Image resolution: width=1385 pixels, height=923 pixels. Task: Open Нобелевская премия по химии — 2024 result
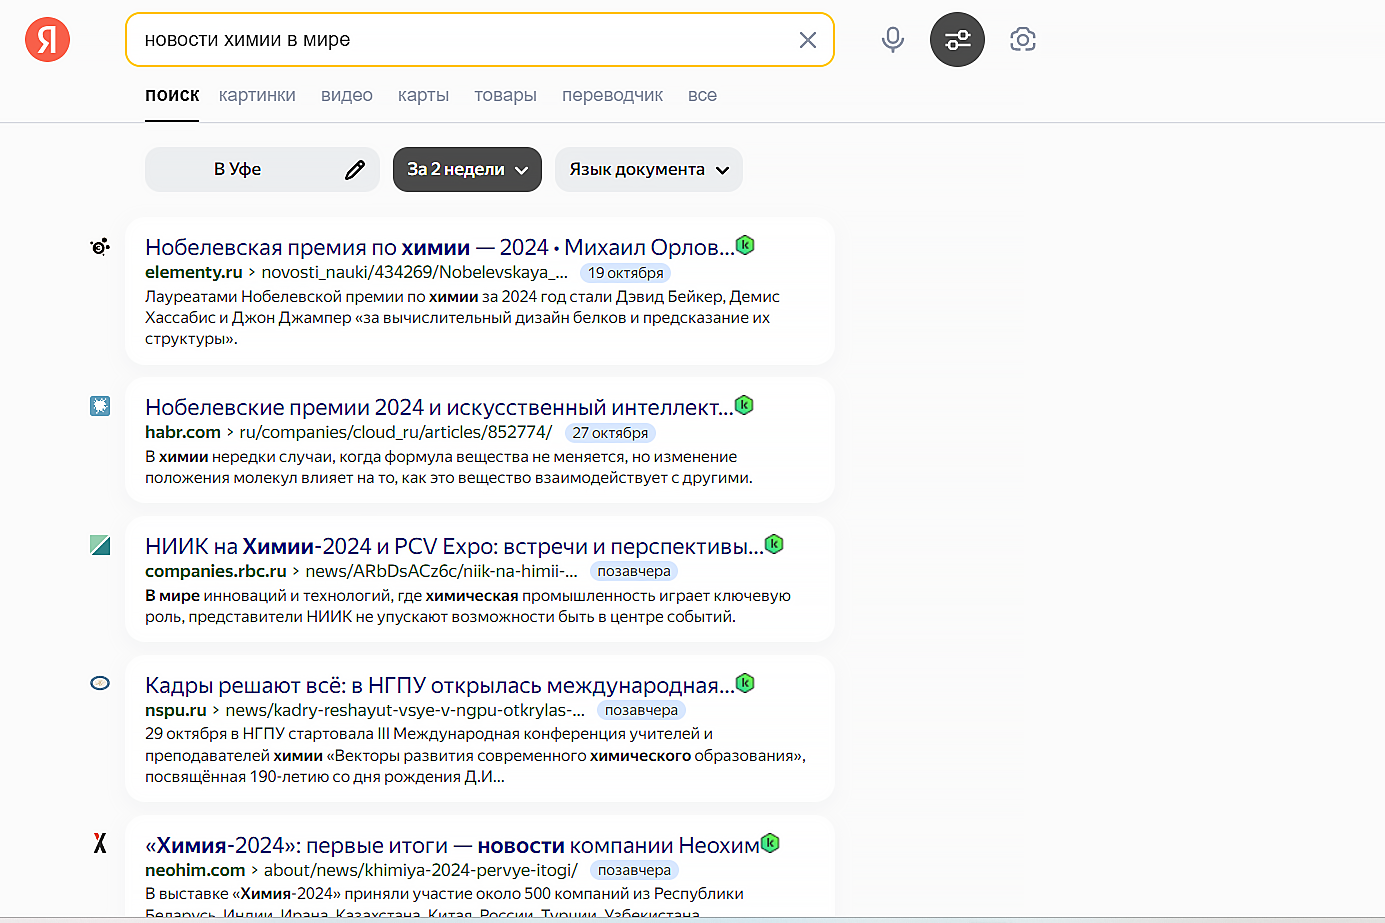[x=440, y=247]
